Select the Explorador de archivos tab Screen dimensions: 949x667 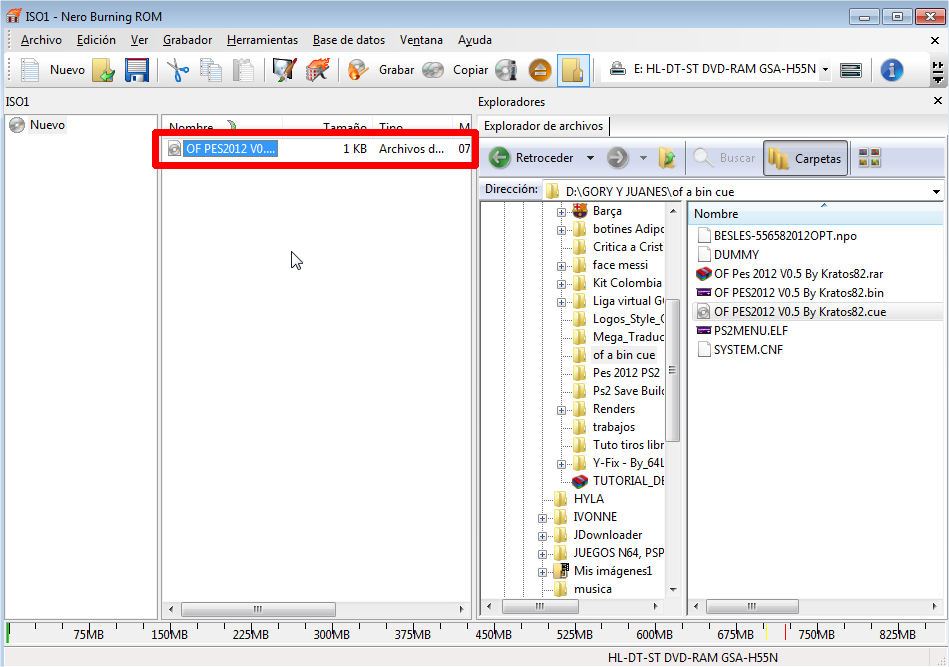coord(543,126)
